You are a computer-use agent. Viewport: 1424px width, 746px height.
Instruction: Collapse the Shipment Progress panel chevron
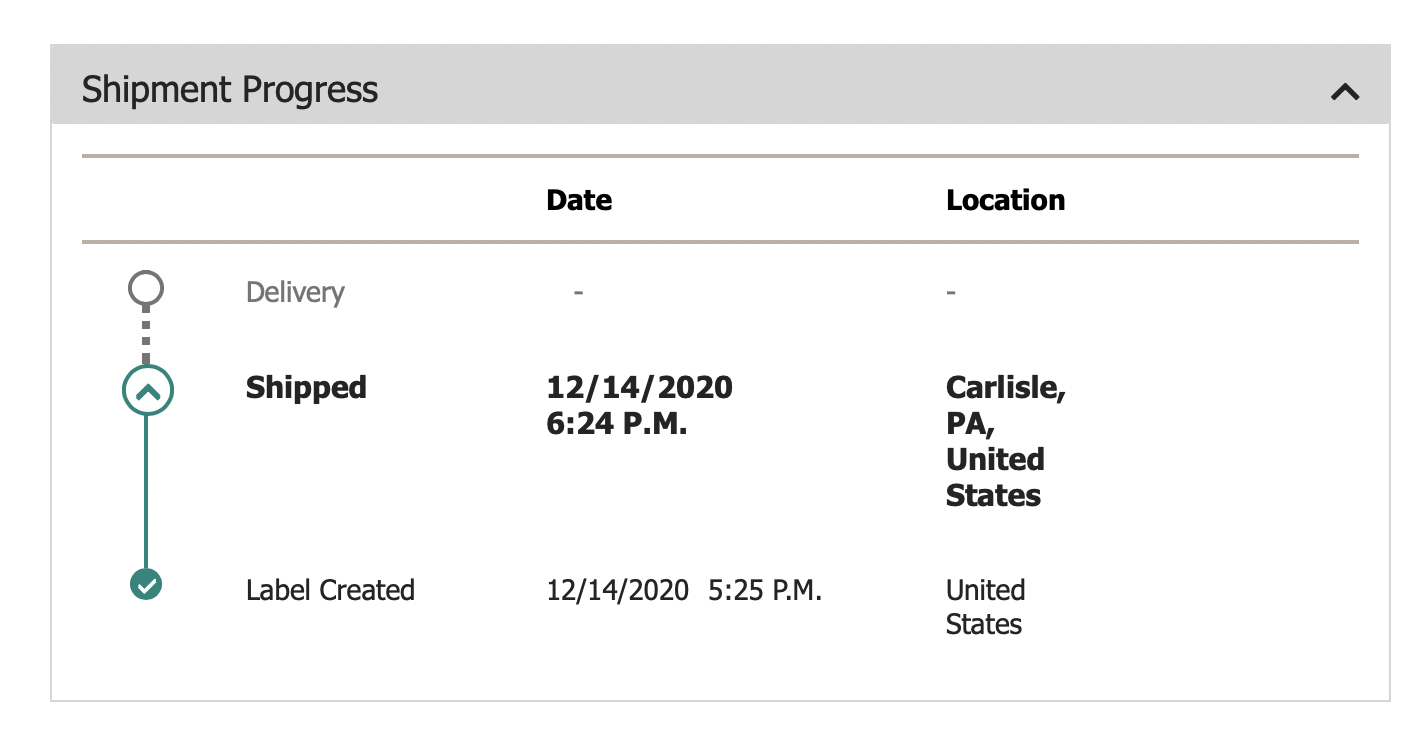[1345, 92]
